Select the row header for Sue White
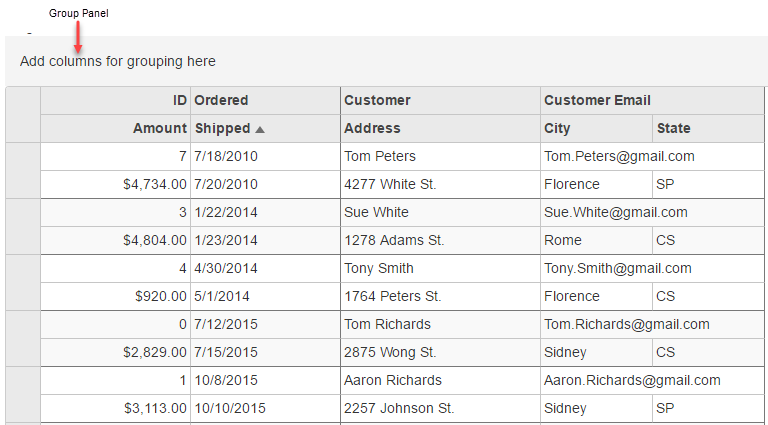The image size is (768, 425). (23, 226)
